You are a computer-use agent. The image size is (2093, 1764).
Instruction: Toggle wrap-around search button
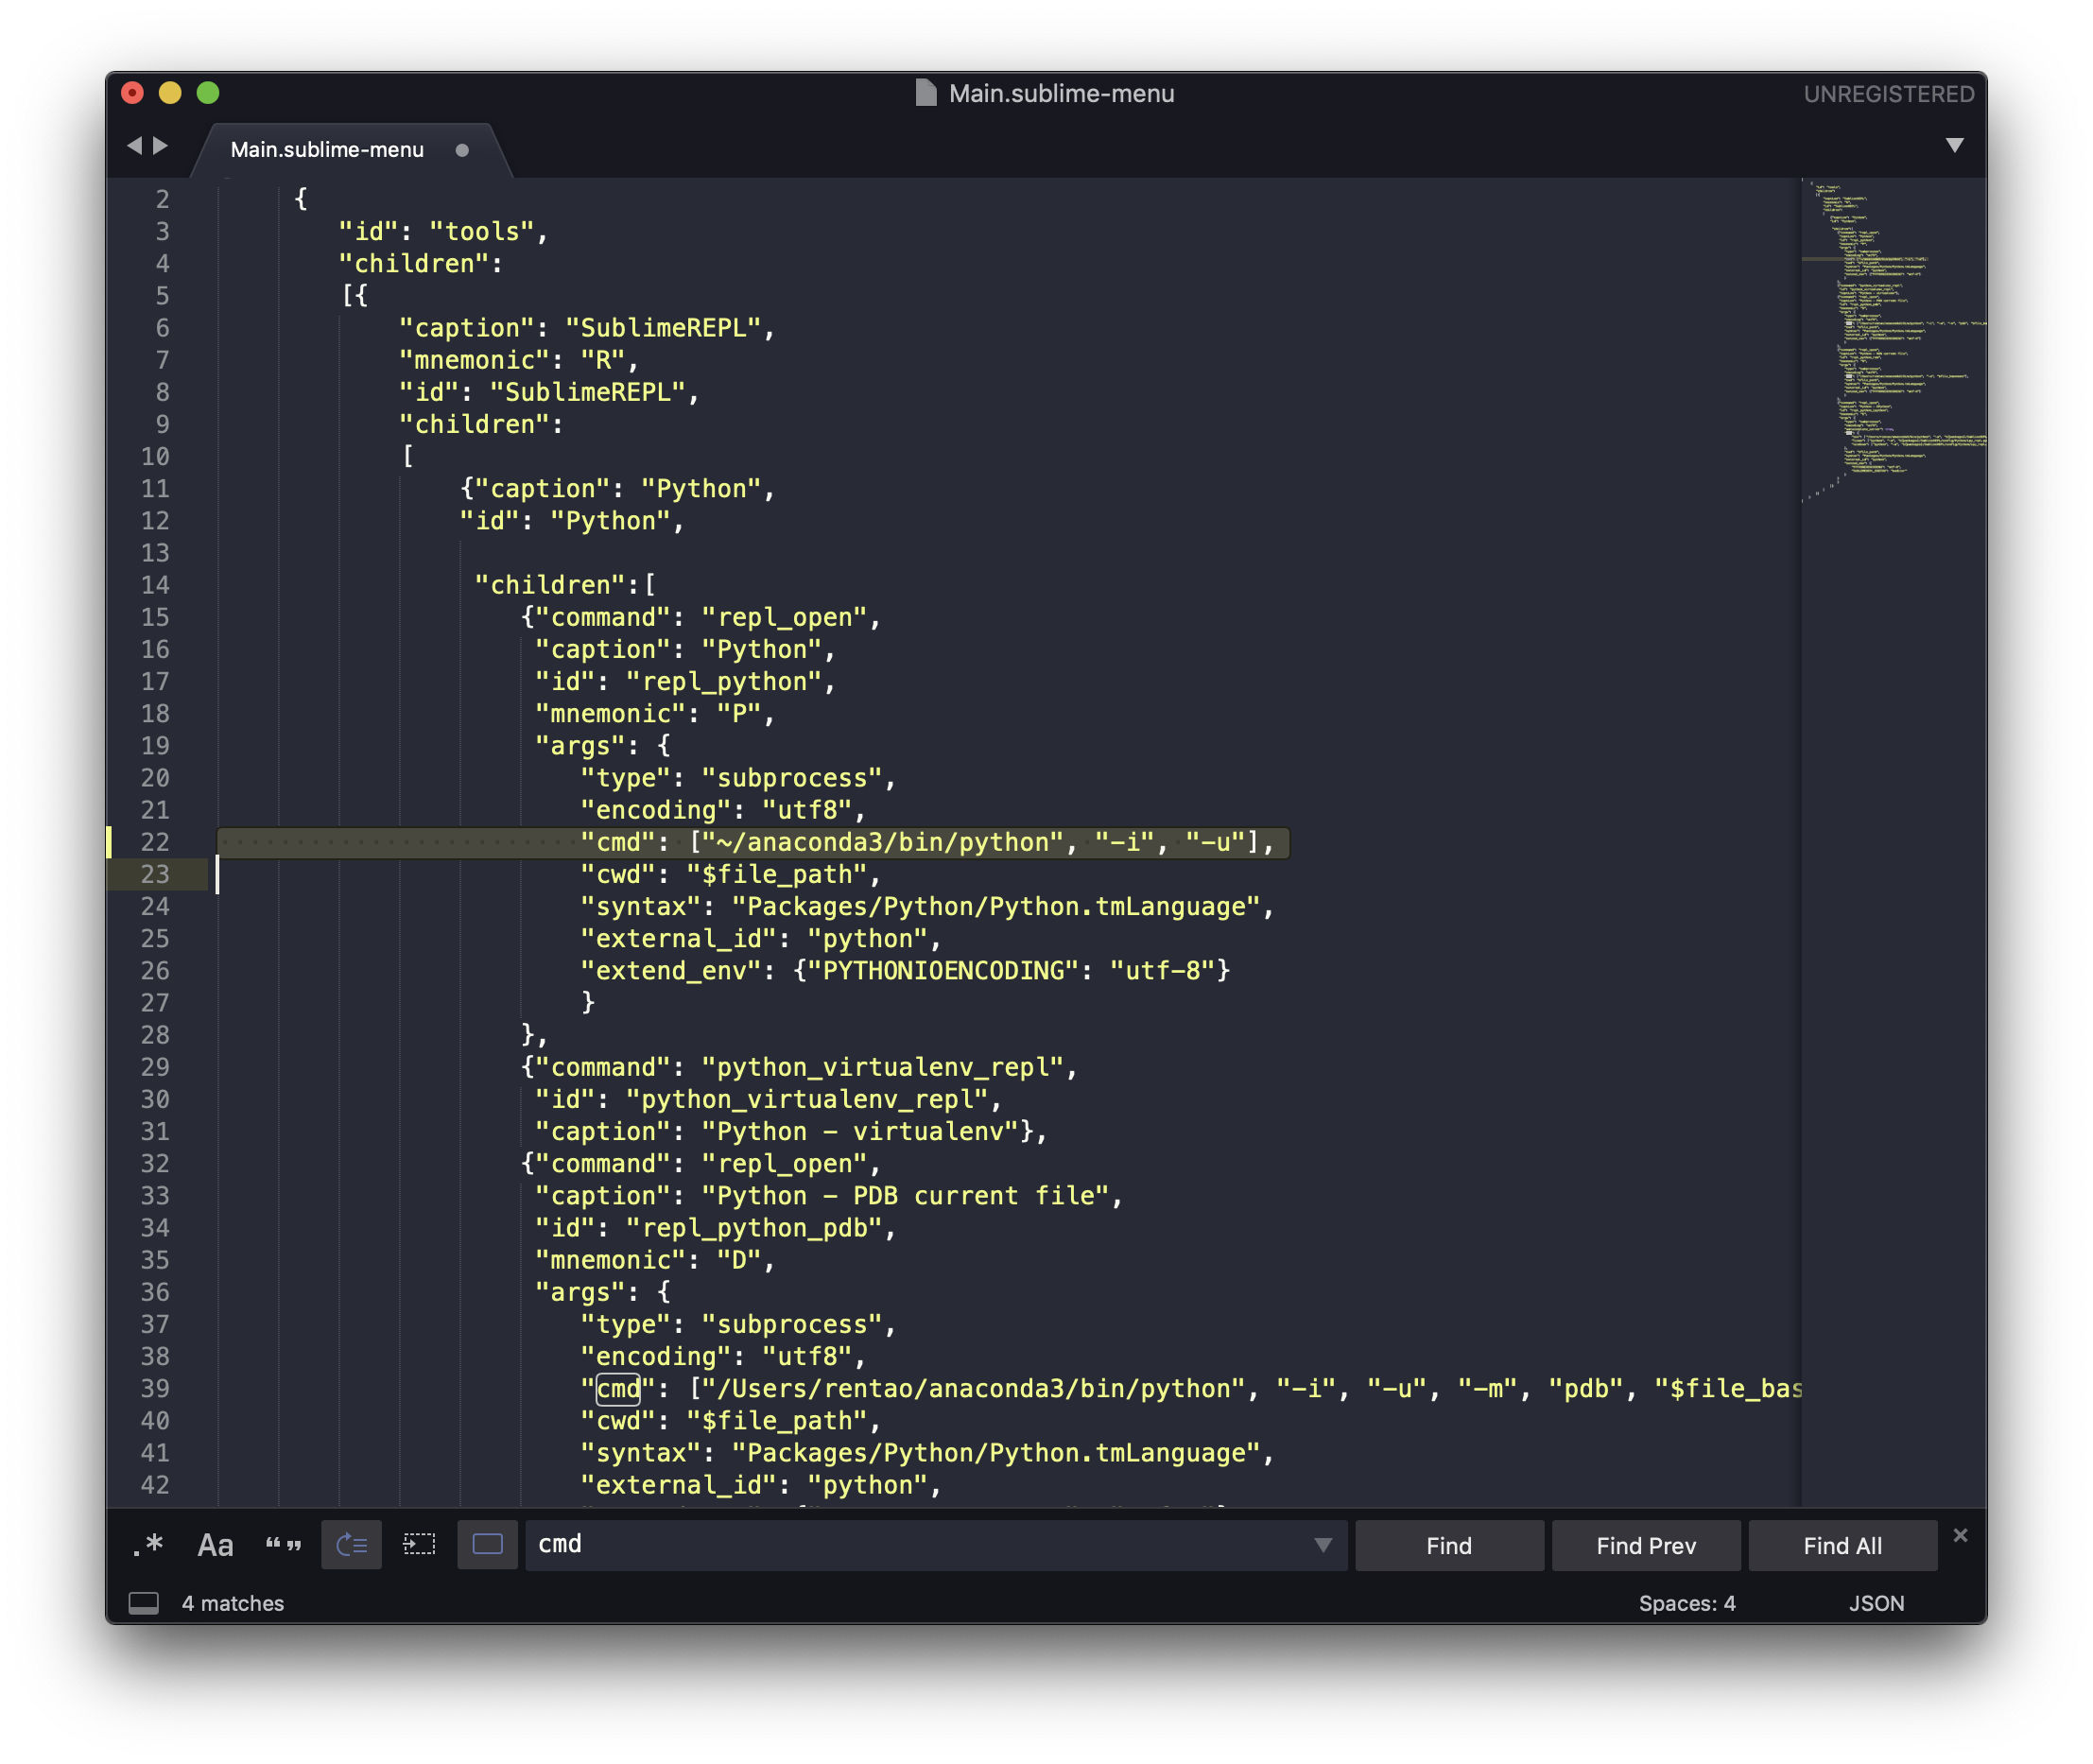point(351,1545)
